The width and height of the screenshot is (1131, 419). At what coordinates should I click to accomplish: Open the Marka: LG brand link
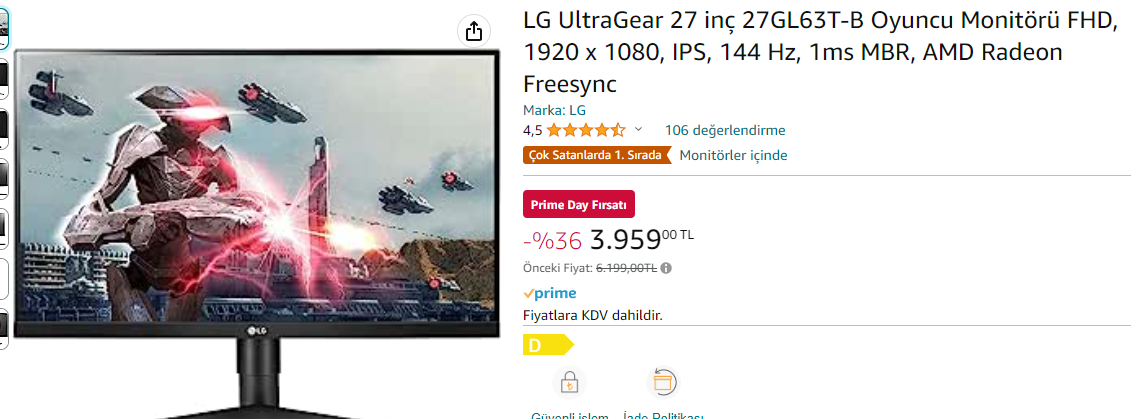pos(554,110)
